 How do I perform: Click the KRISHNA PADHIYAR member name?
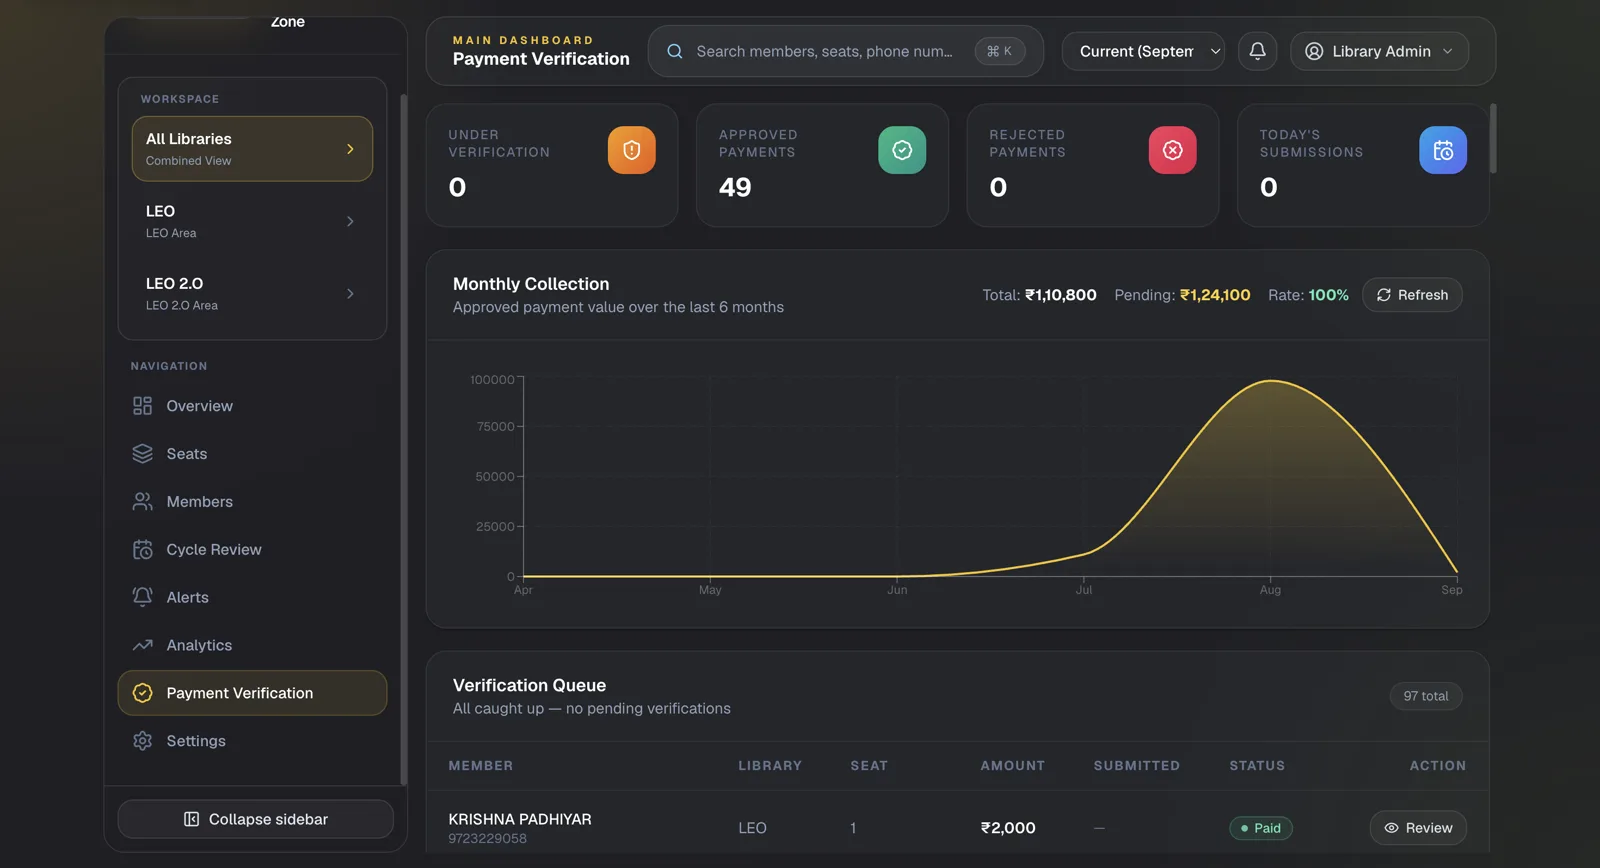pos(520,819)
